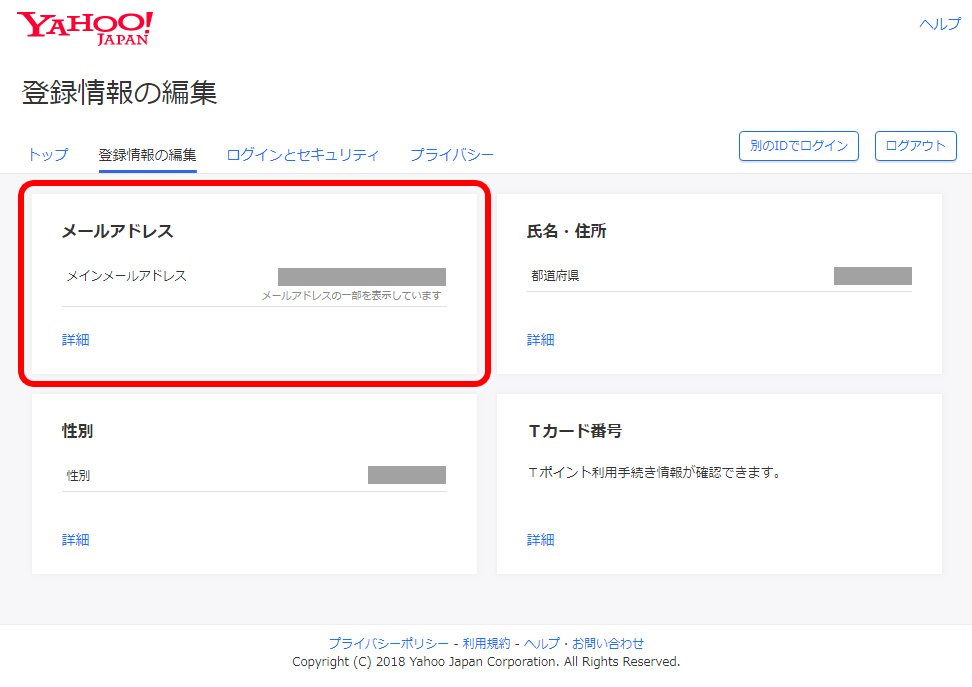Click the メインメールアドレス row label
This screenshot has height=687, width=972.
(127, 276)
